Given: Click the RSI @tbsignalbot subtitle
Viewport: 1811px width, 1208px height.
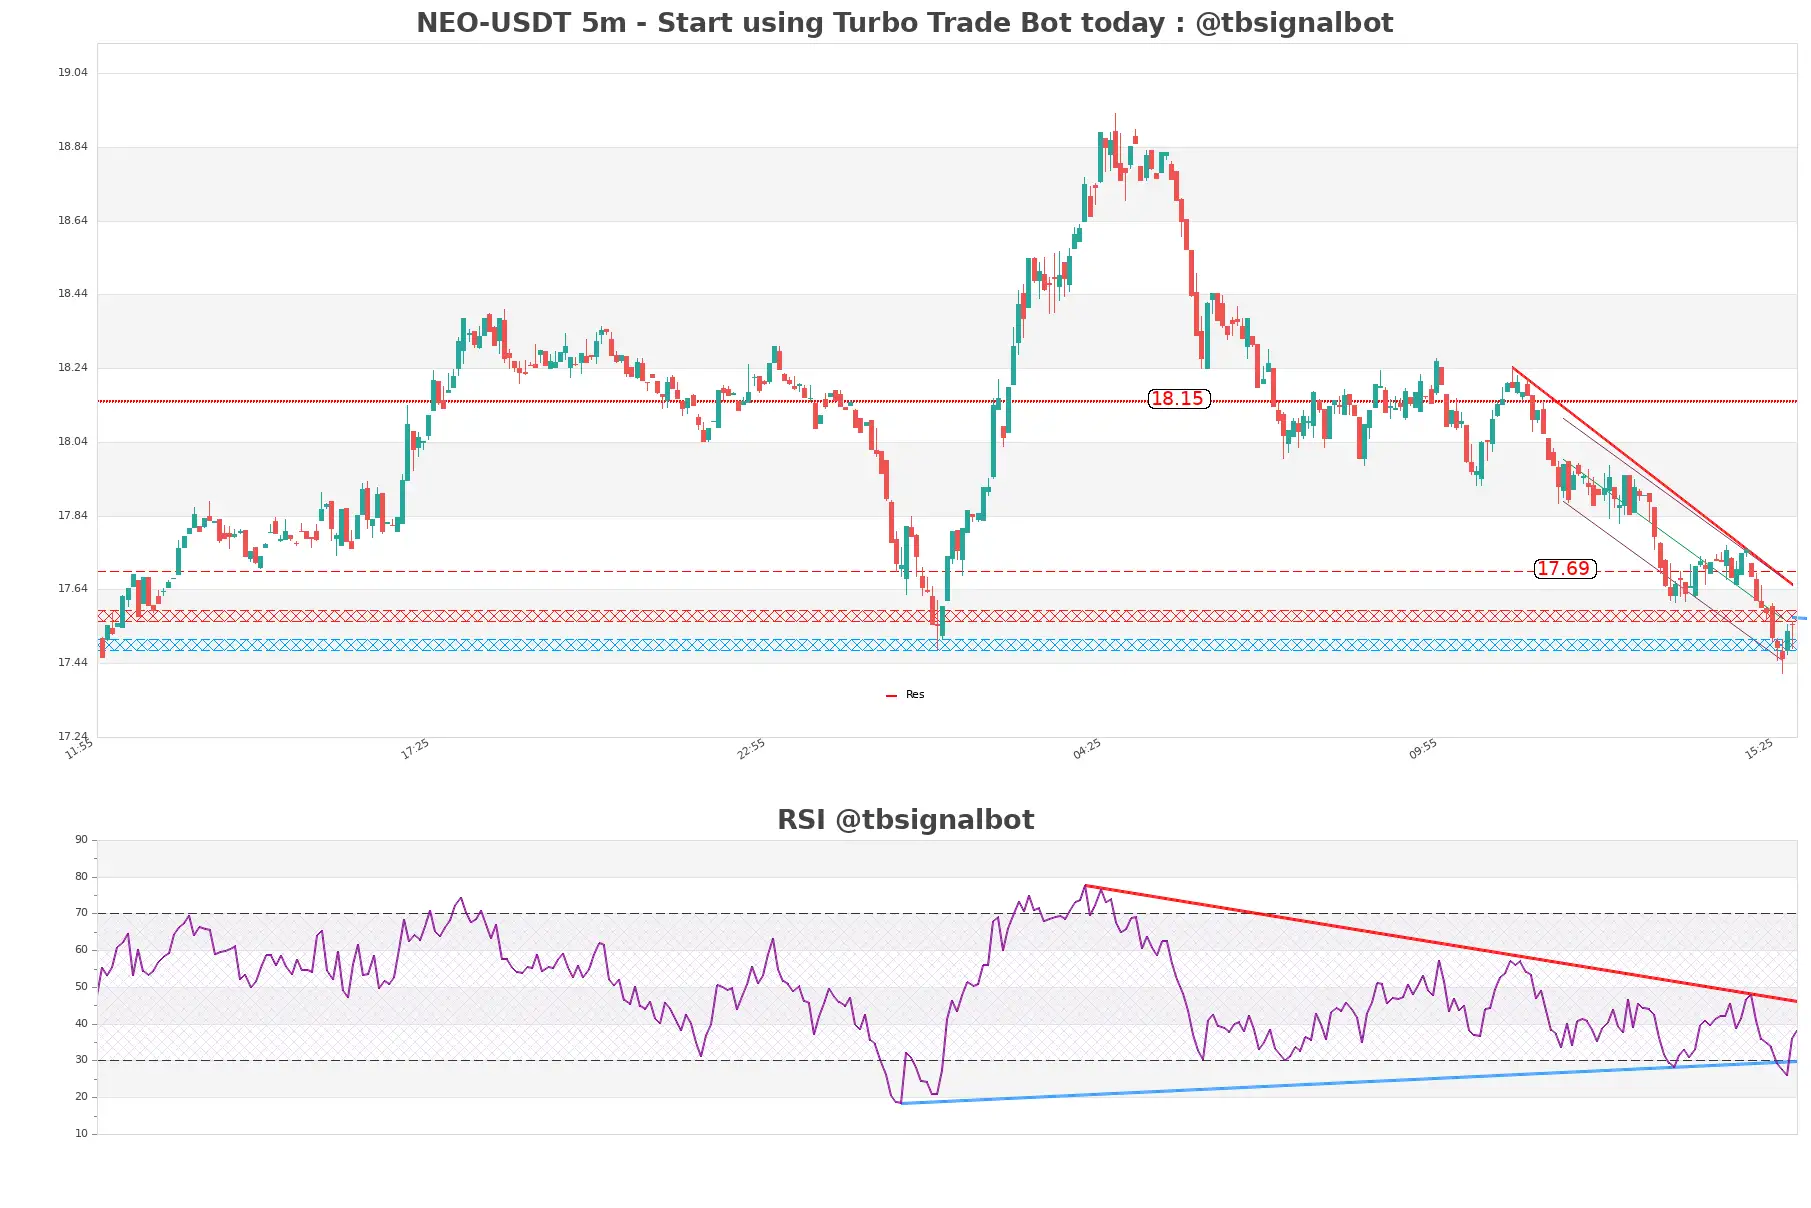Looking at the screenshot, I should click(905, 820).
